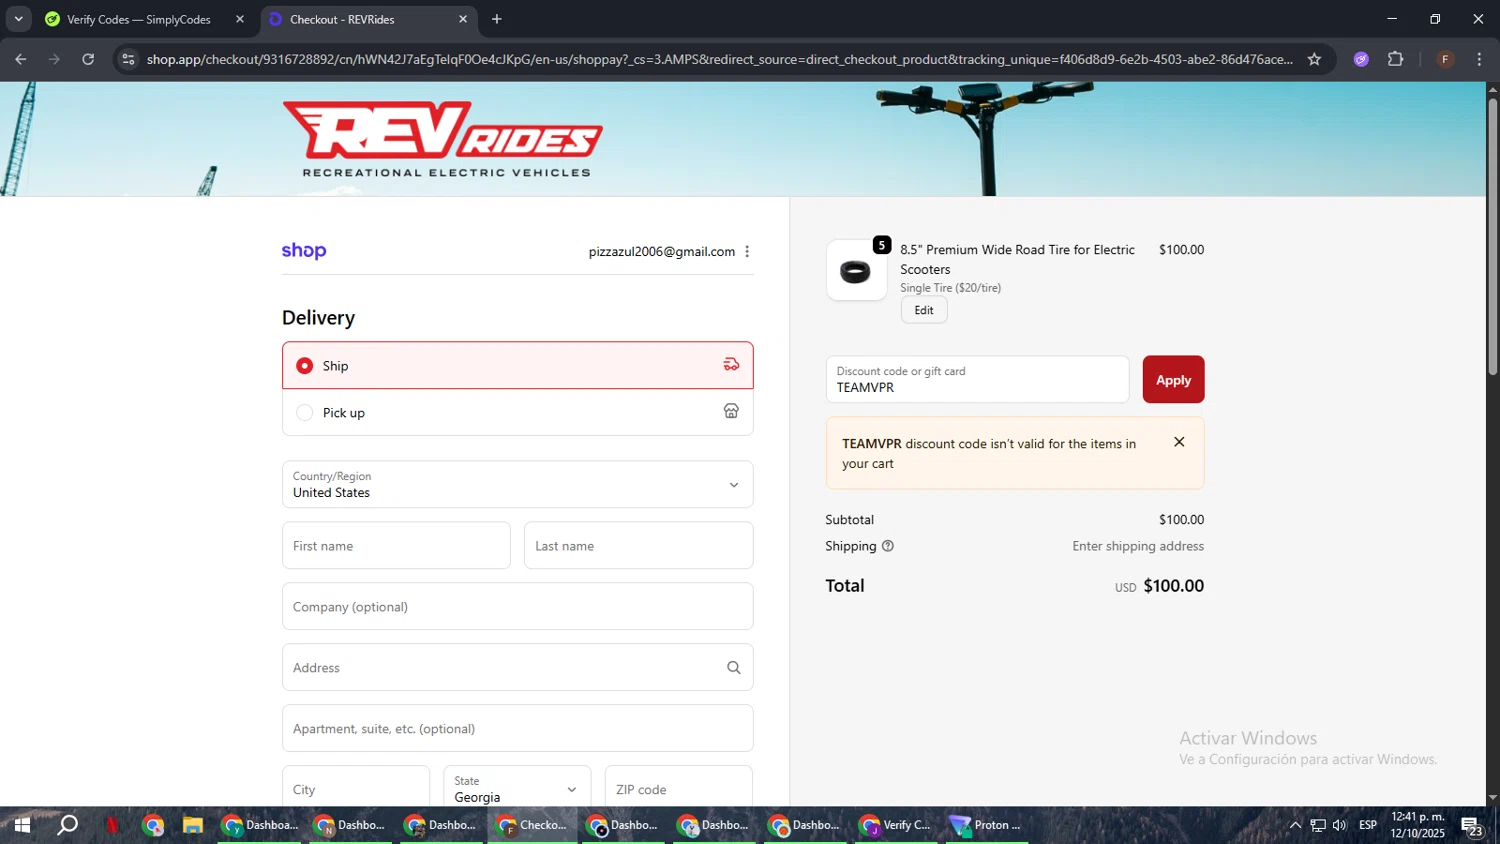
Task: Click the REV Rides logo
Action: (x=442, y=139)
